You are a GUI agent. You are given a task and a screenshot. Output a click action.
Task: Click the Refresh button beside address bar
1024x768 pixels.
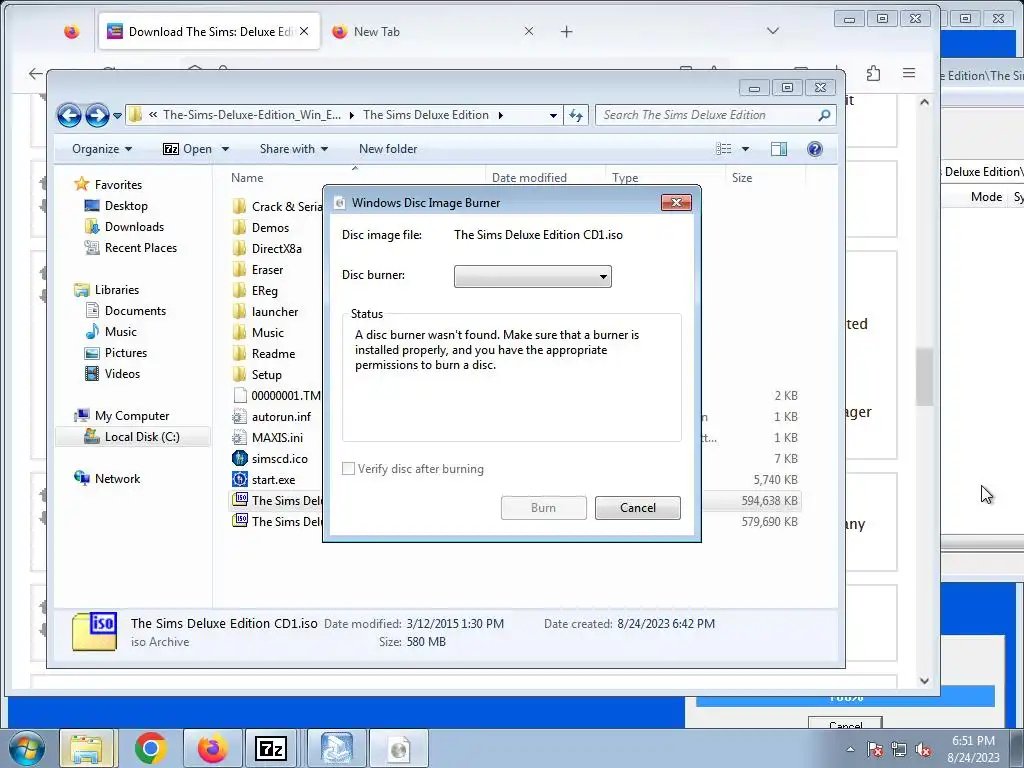click(x=575, y=115)
